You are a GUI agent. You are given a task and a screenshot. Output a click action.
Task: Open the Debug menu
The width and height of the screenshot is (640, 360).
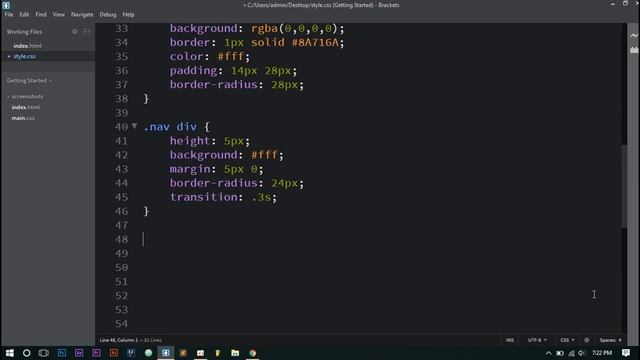tap(108, 14)
